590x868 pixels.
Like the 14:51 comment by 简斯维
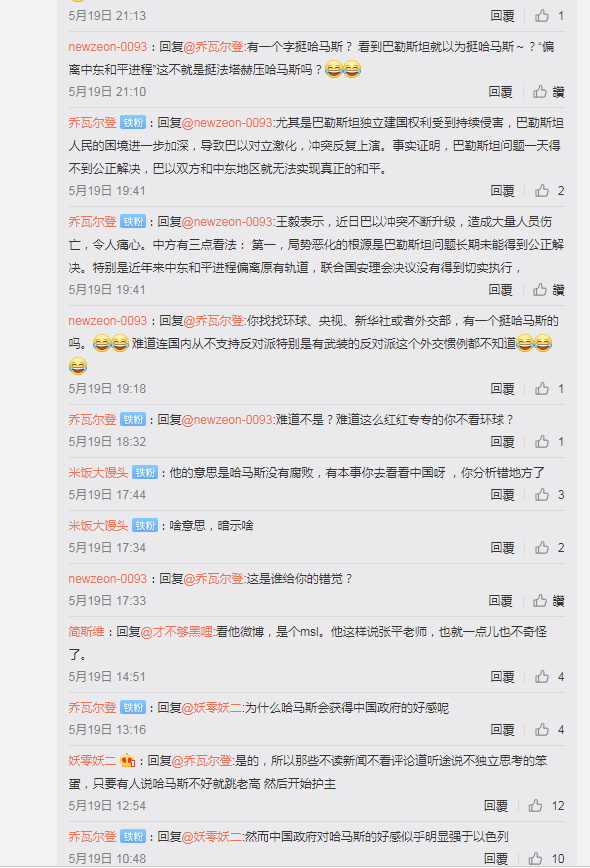click(x=542, y=677)
